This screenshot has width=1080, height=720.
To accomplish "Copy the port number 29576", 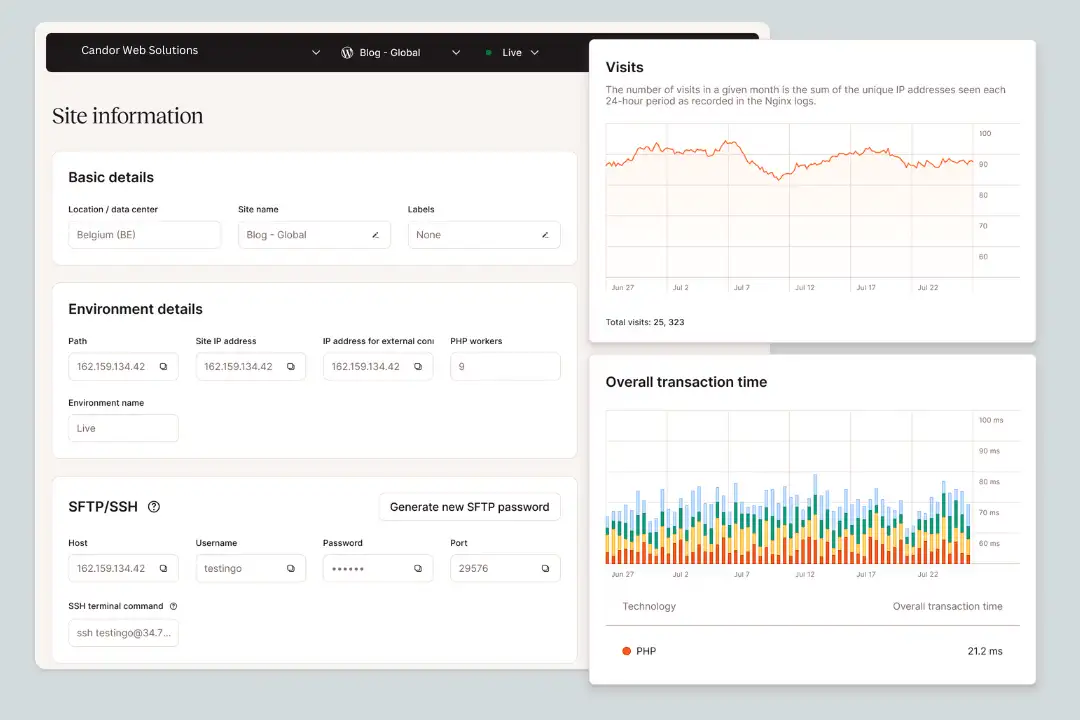I will click(x=546, y=568).
